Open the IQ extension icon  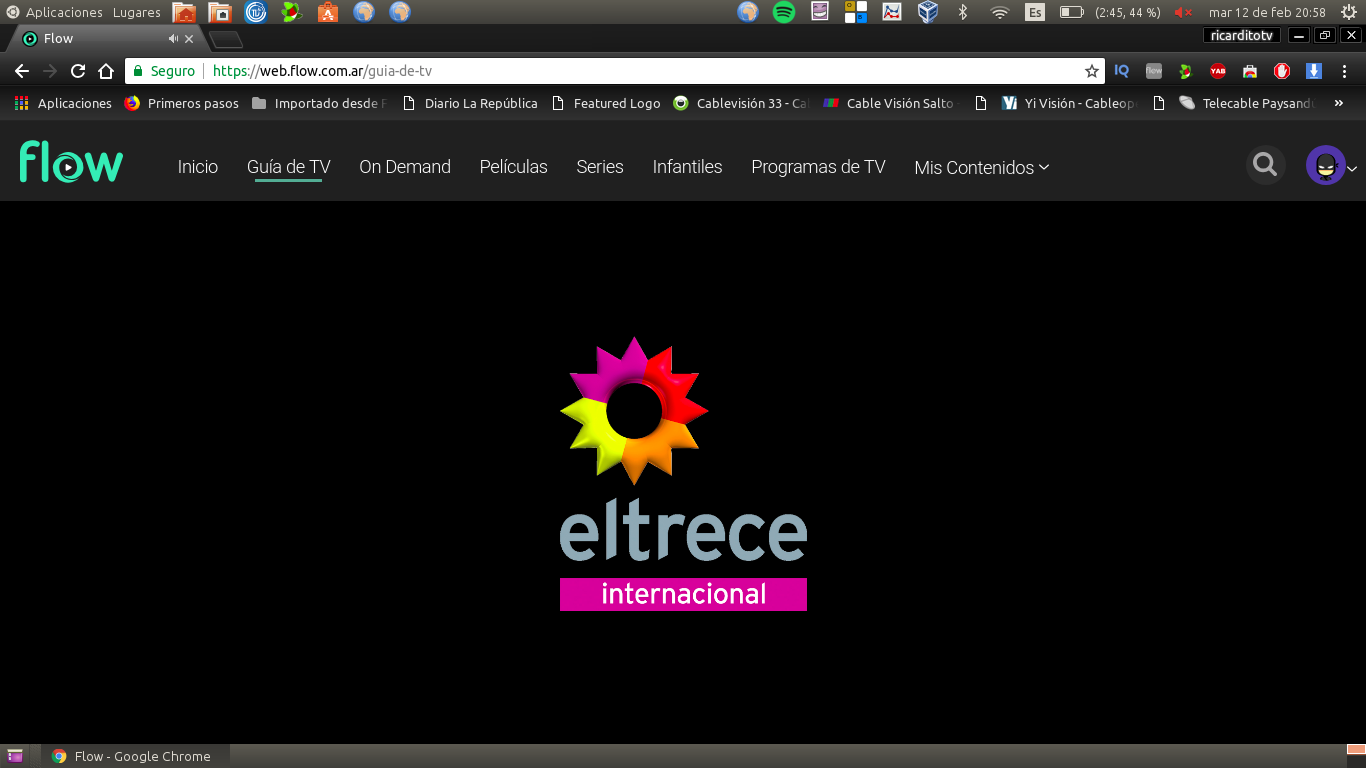tap(1122, 71)
